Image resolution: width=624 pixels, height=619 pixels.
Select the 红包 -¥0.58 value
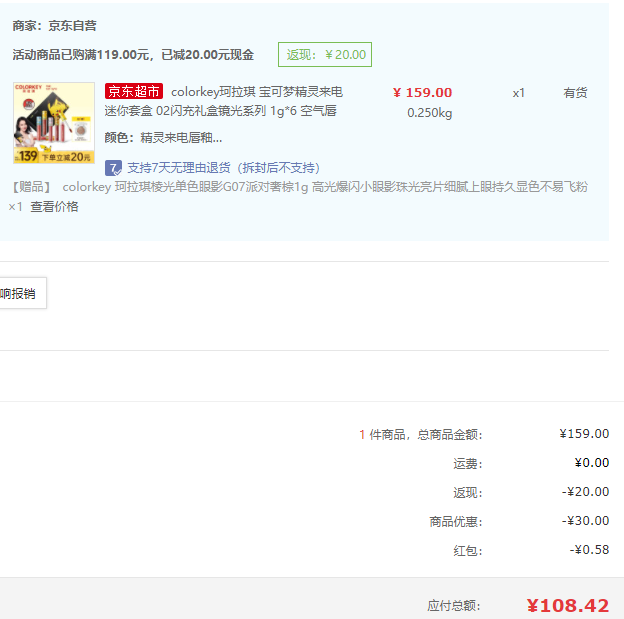589,550
